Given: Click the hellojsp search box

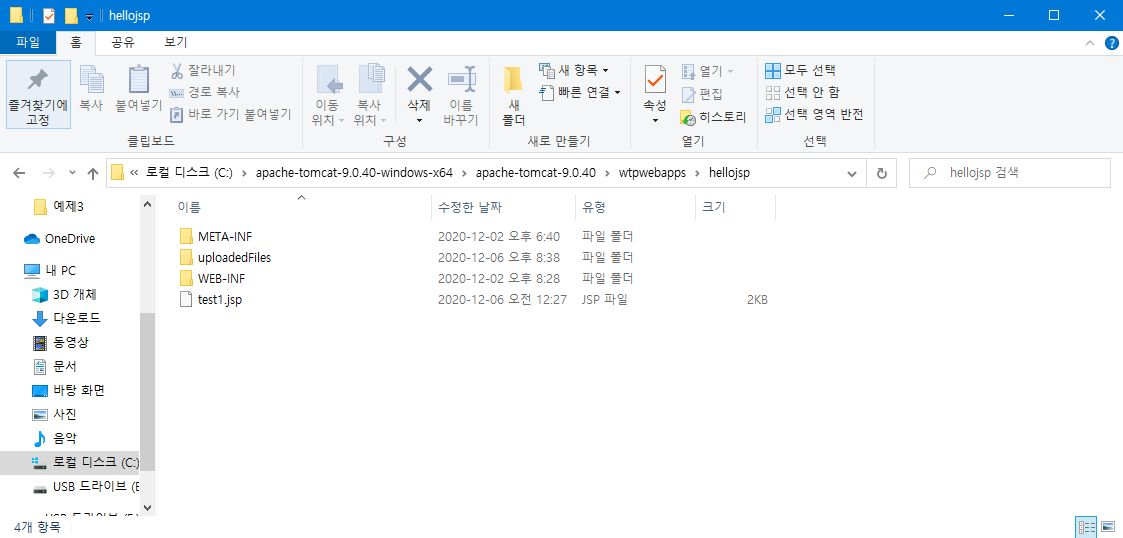Looking at the screenshot, I should click(1010, 173).
